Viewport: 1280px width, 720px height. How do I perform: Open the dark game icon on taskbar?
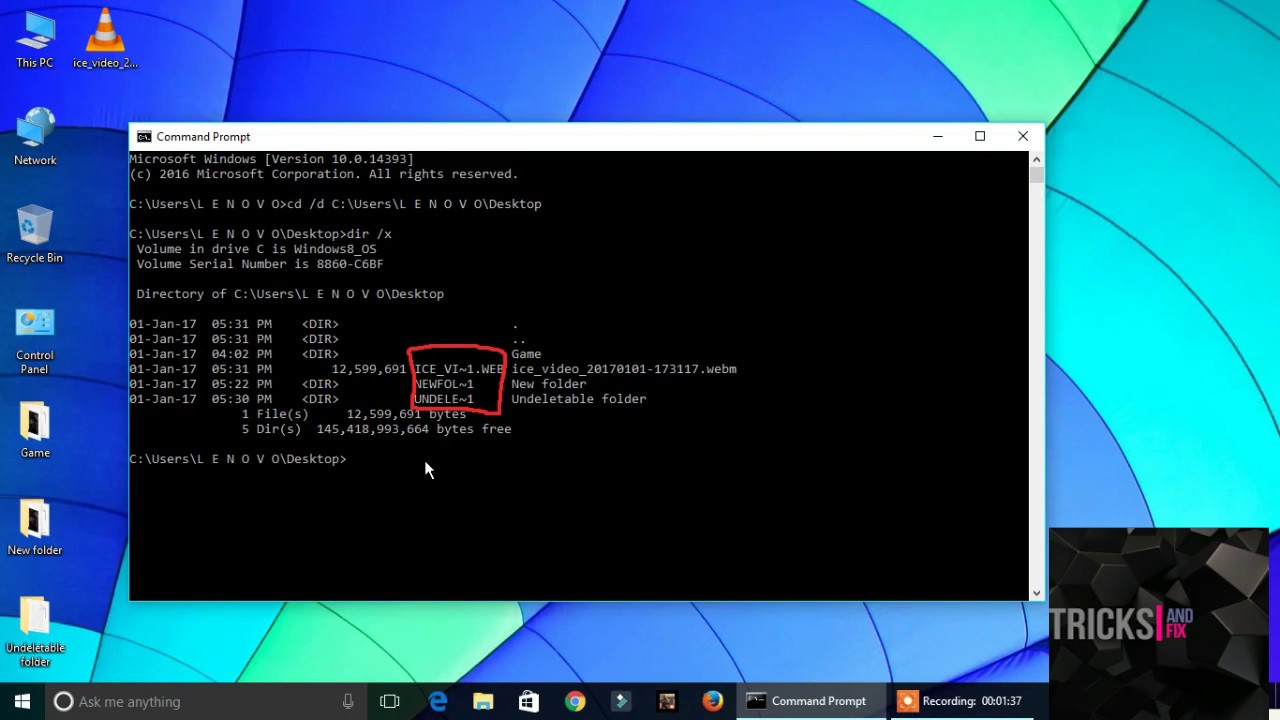[667, 701]
